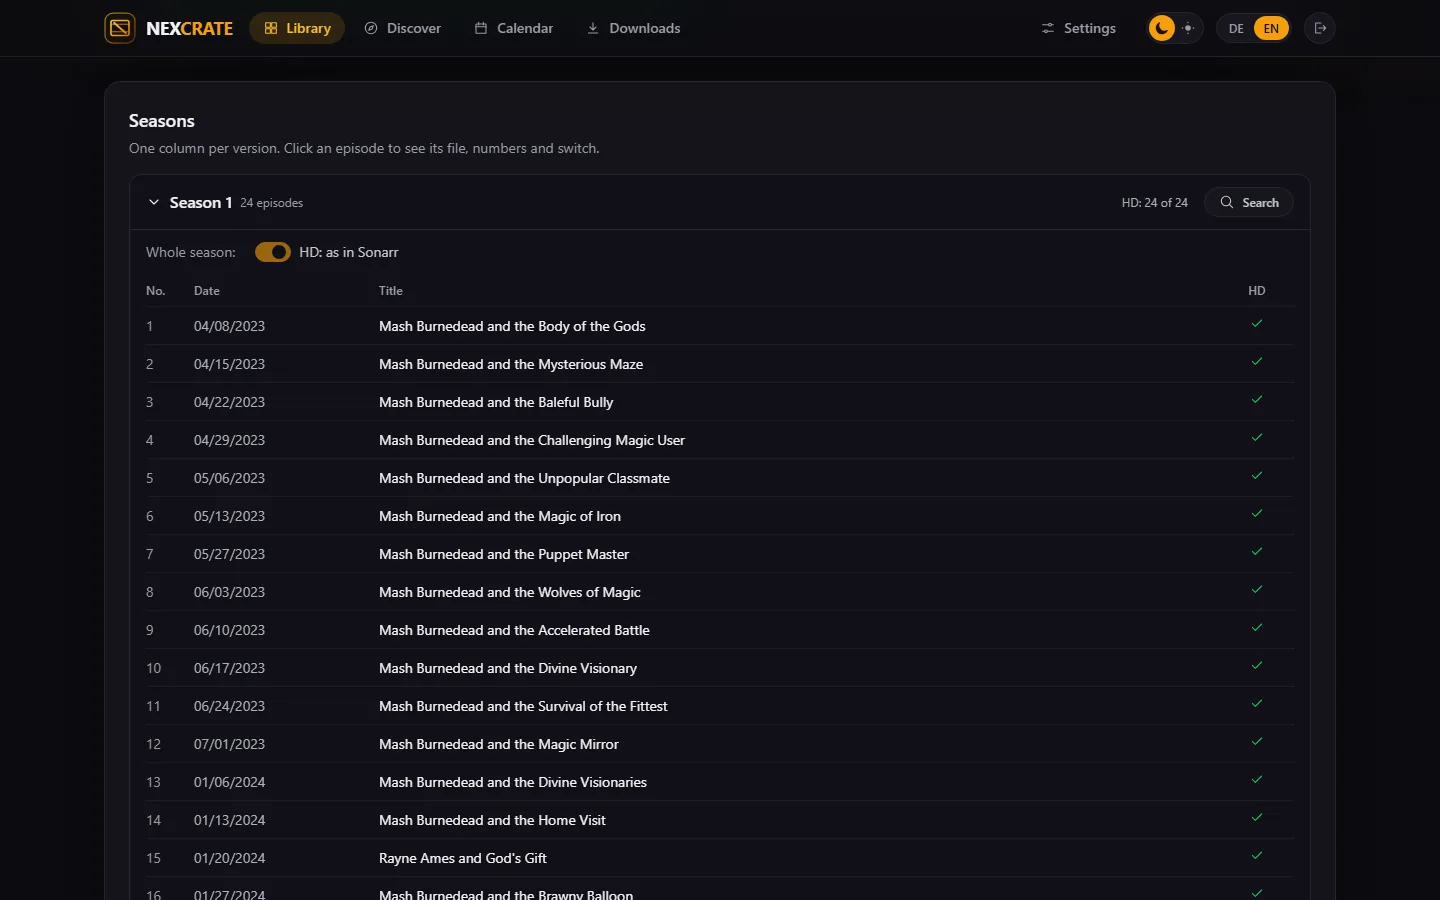Click HD checkmark for Baleful Bully episode
This screenshot has width=1440, height=900.
(x=1257, y=400)
